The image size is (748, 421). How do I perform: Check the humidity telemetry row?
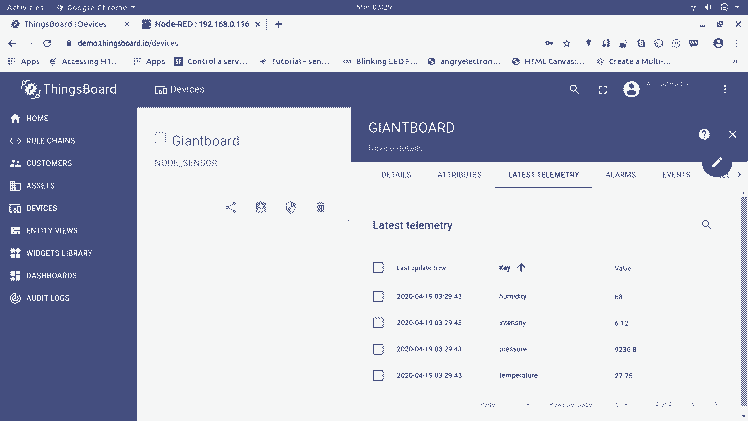378,297
